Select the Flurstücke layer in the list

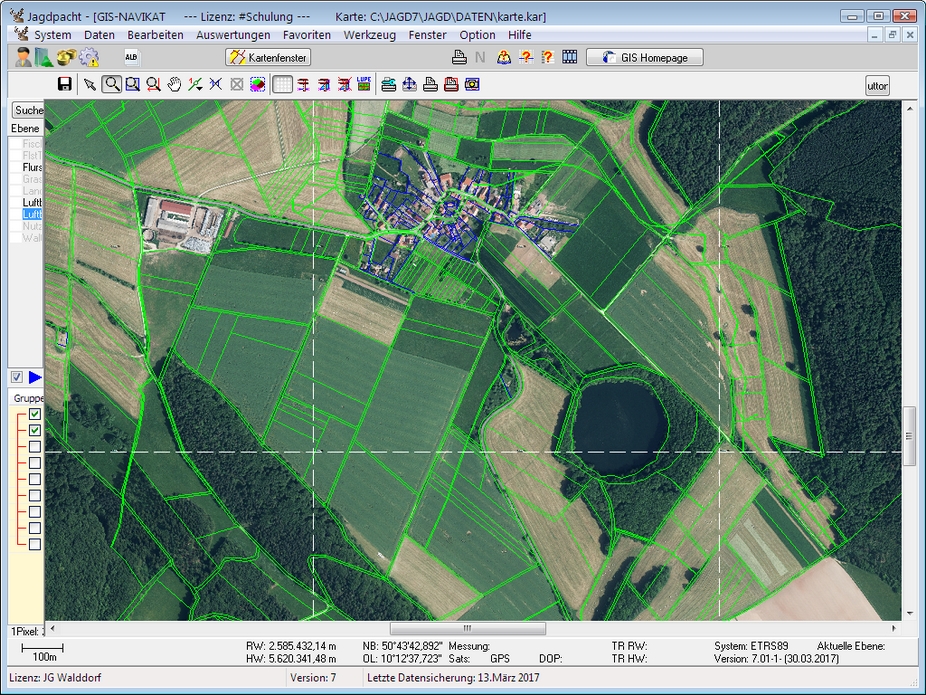point(32,168)
